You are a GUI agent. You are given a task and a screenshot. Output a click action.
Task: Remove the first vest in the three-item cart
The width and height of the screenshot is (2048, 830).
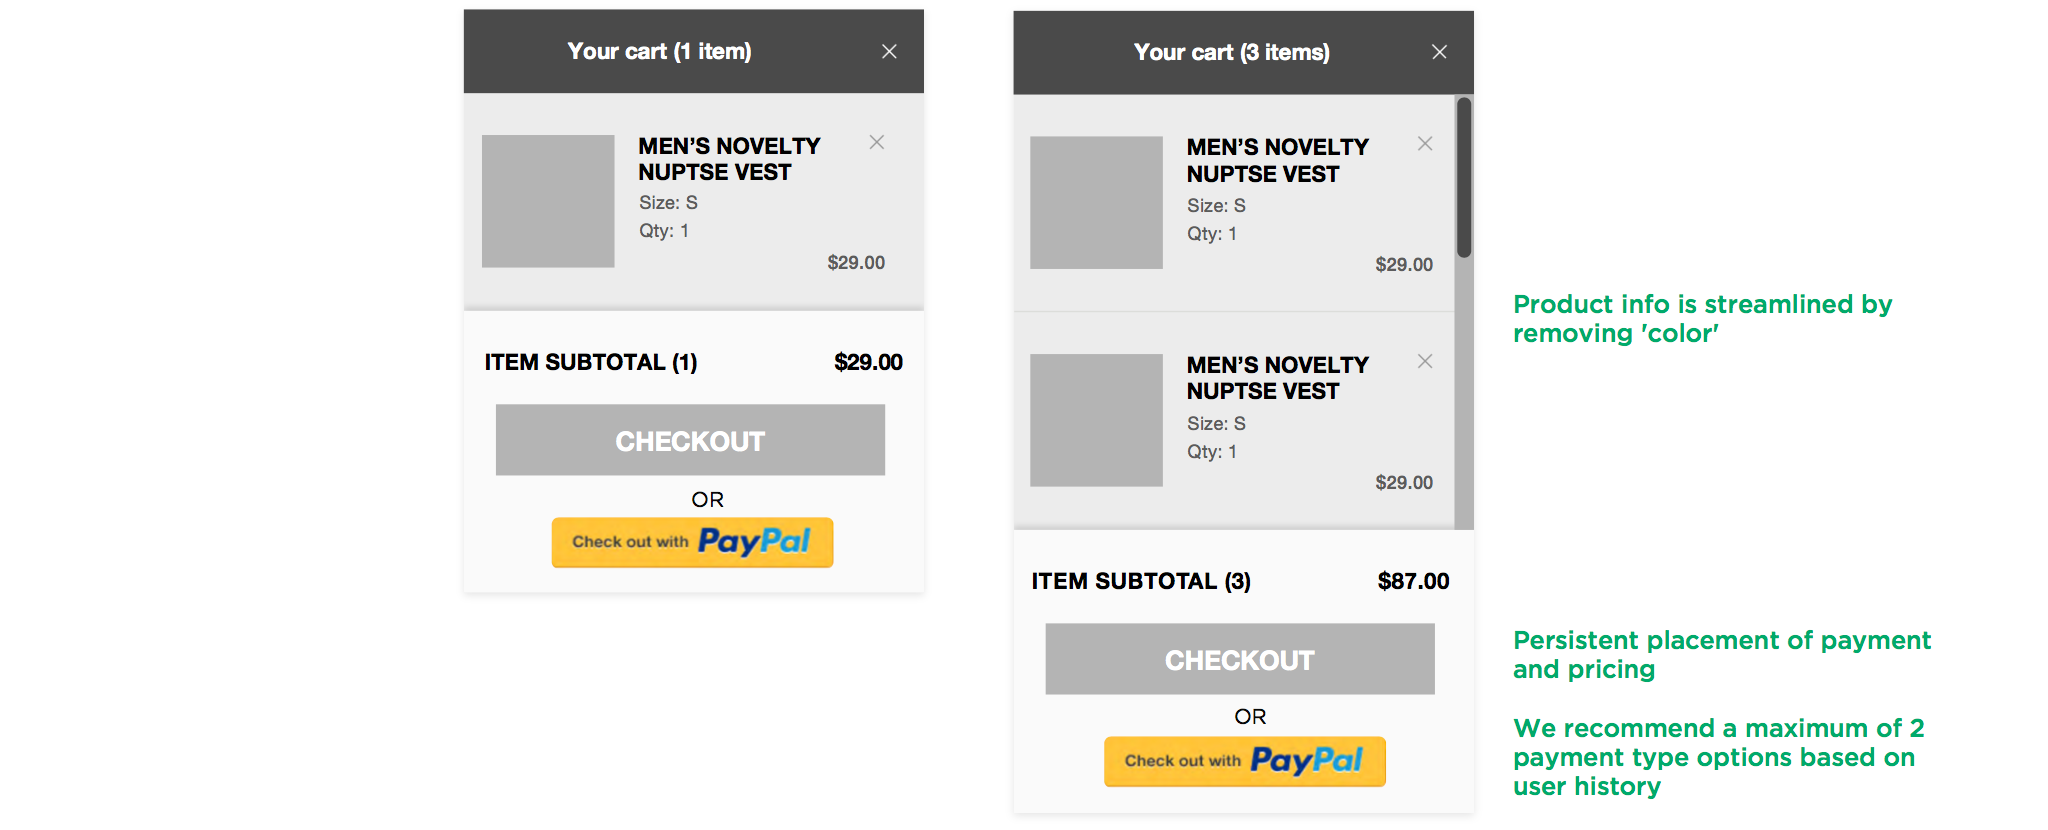[1425, 144]
